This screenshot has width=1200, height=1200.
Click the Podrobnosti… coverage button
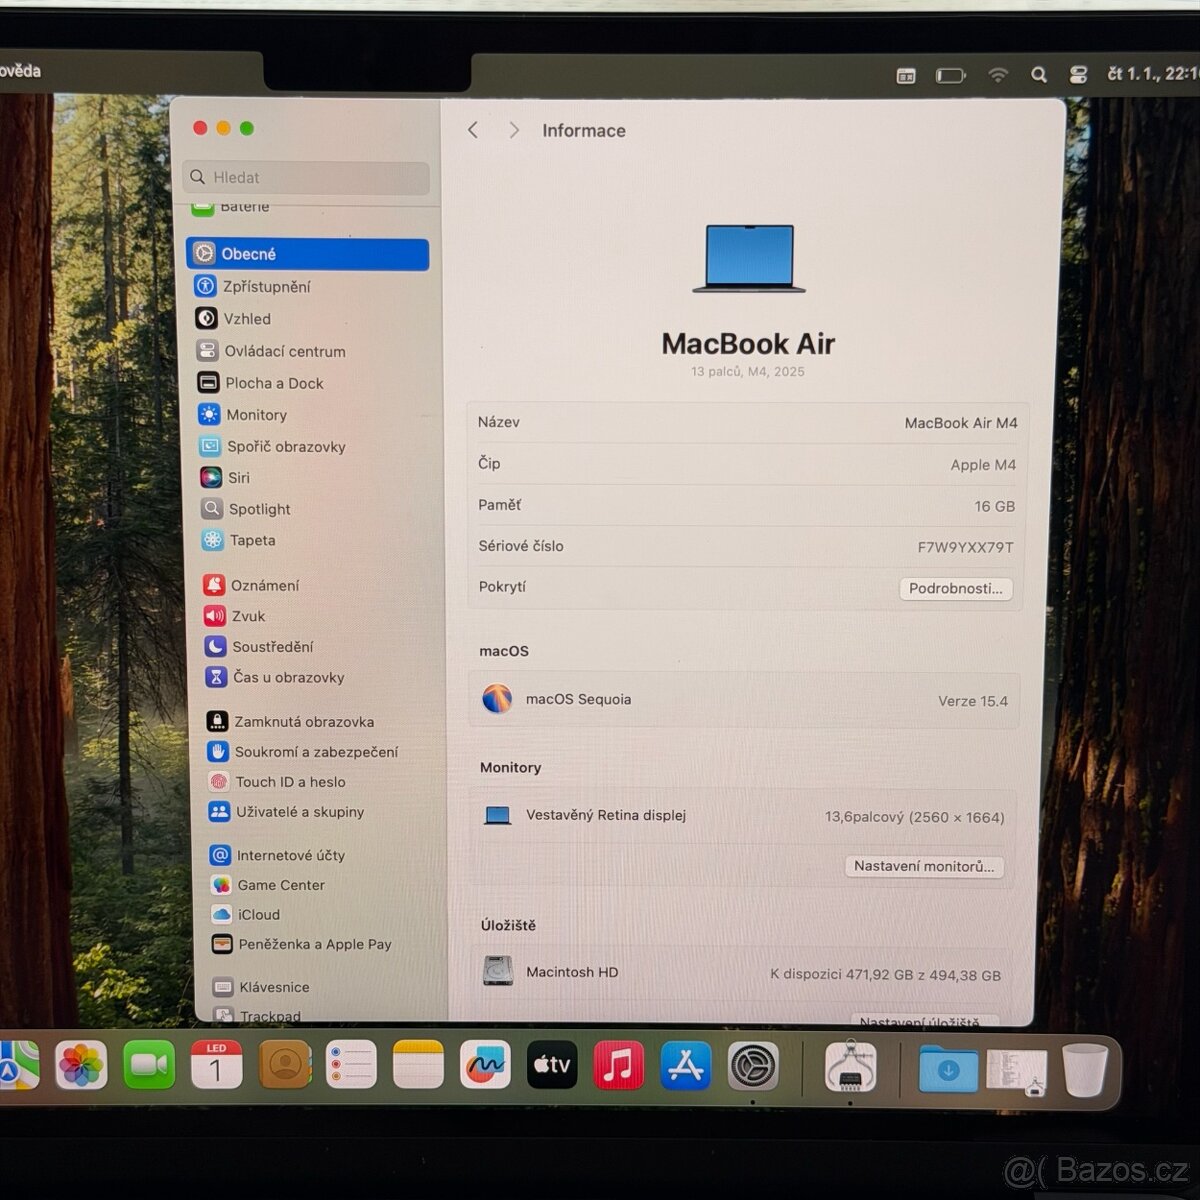click(x=955, y=588)
